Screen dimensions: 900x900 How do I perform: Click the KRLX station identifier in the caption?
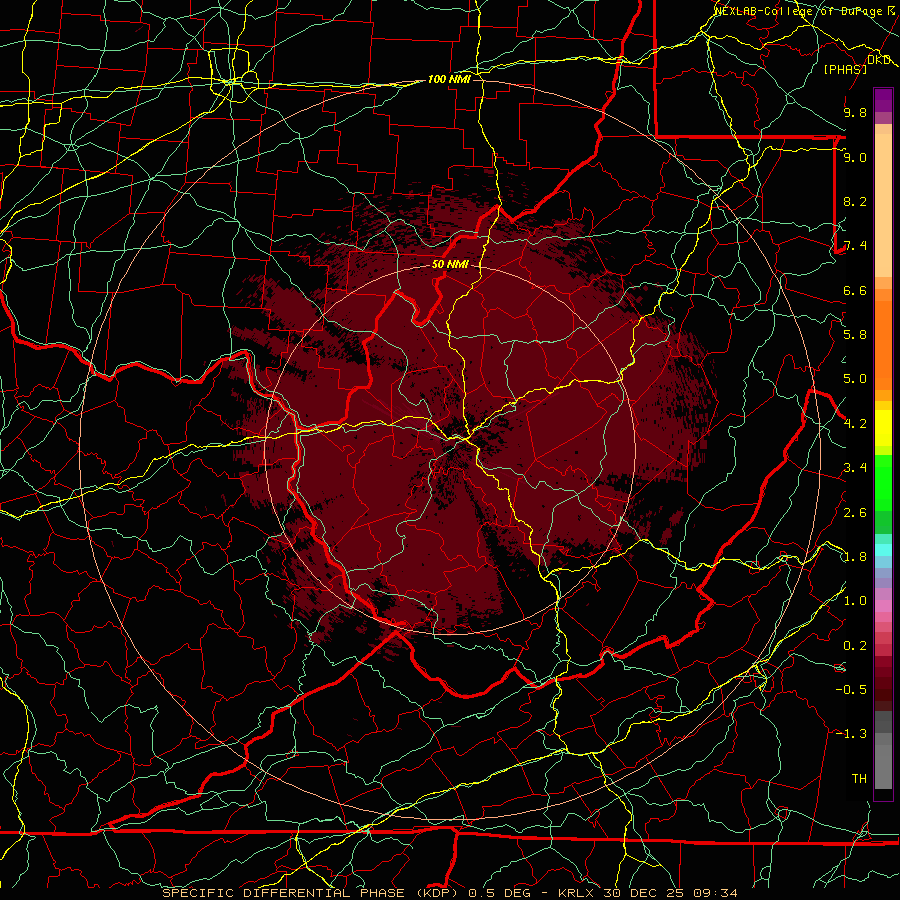[x=577, y=893]
